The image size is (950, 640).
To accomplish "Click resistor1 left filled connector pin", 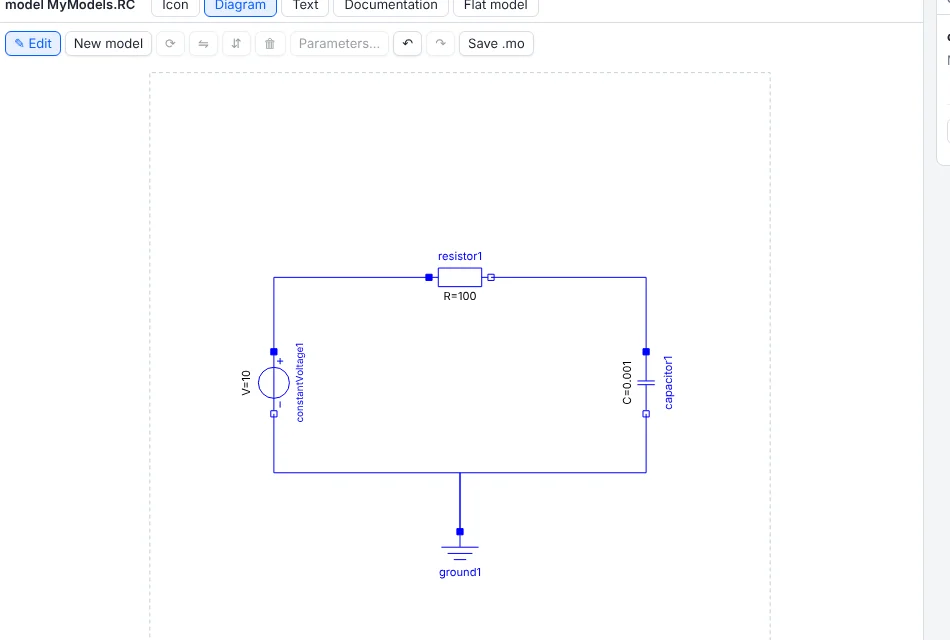I will (429, 278).
